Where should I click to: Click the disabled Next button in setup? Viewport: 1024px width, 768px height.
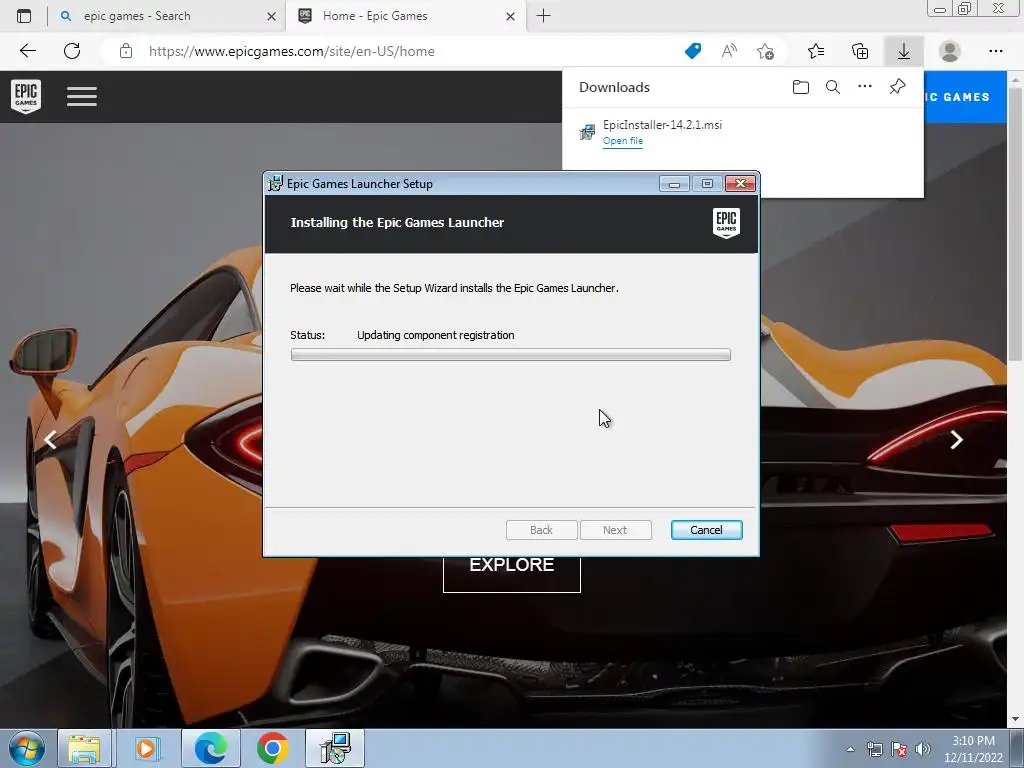[x=615, y=530]
